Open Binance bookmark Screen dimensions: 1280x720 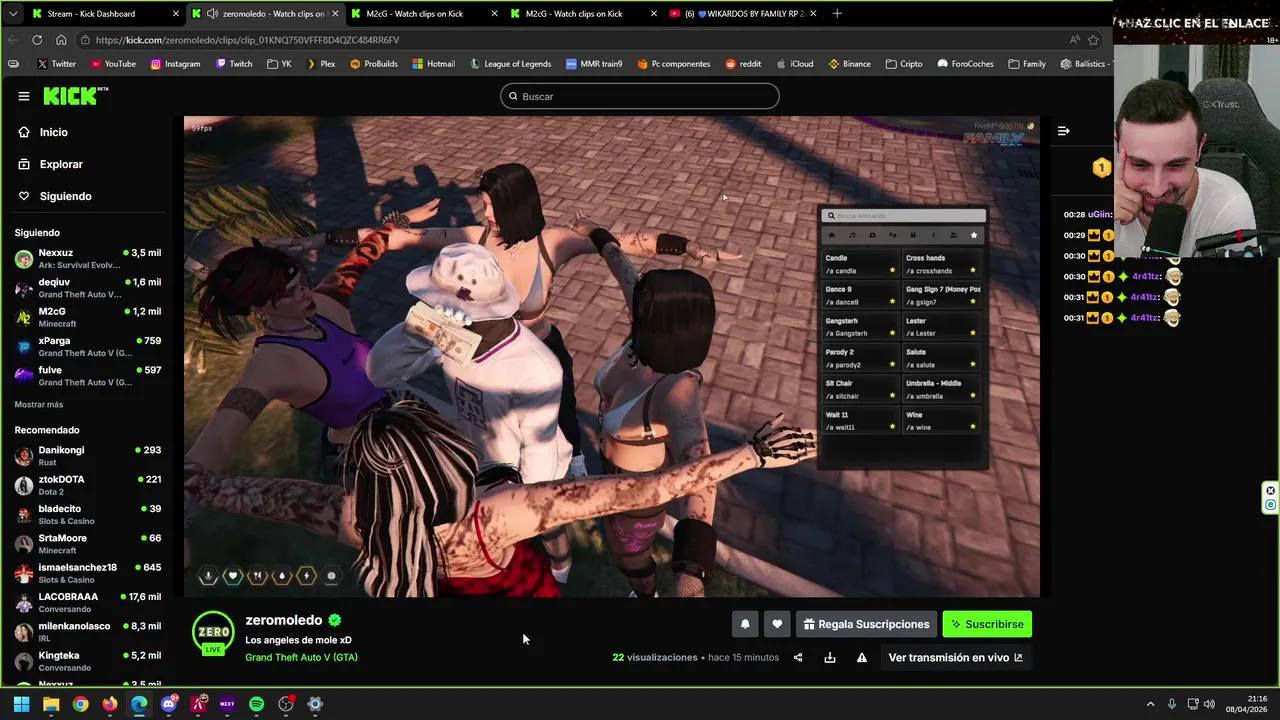click(849, 64)
